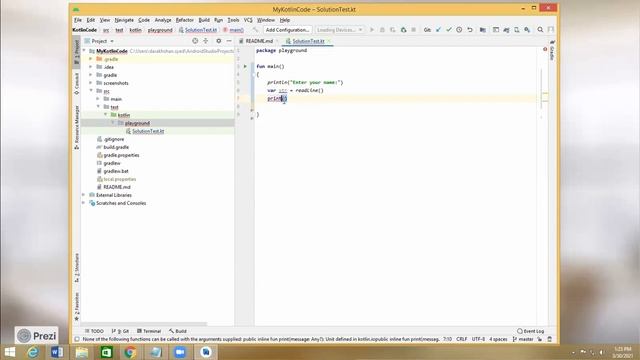640x360 pixels.
Task: Open the Project tool window side tab
Action: (76, 51)
